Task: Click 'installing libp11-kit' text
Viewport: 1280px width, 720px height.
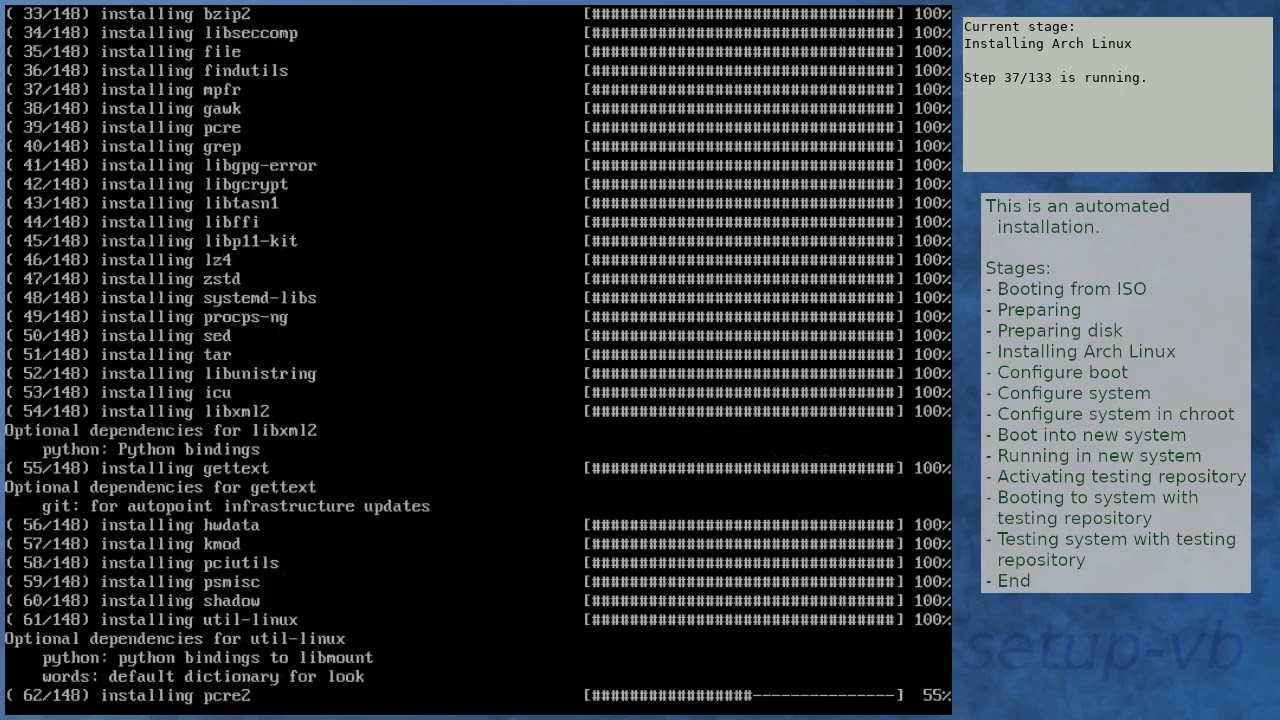Action: click(x=199, y=241)
